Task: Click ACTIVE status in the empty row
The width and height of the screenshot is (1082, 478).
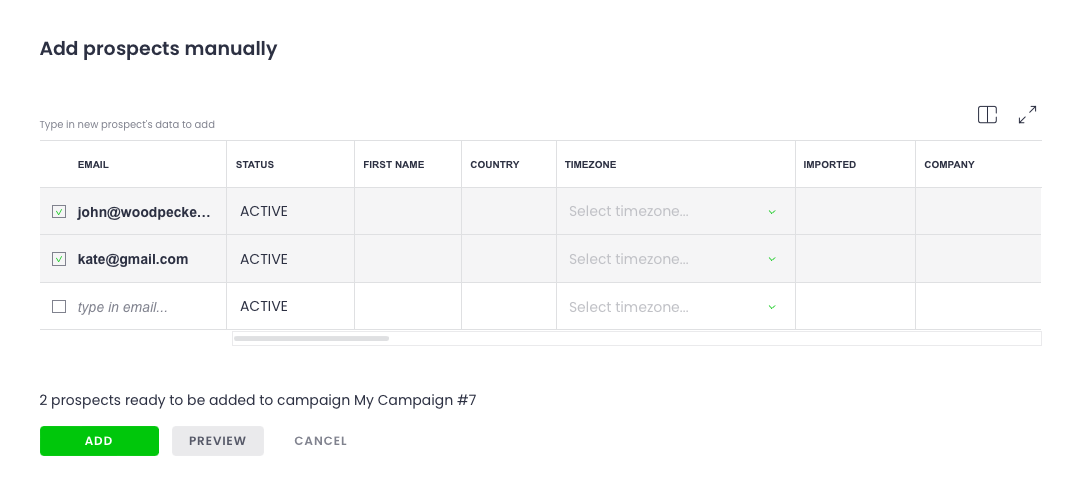Action: pyautogui.click(x=264, y=307)
